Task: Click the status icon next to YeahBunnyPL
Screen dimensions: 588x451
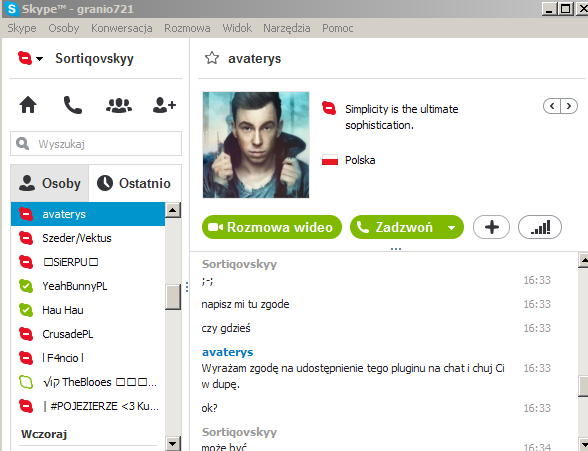Action: tap(26, 286)
